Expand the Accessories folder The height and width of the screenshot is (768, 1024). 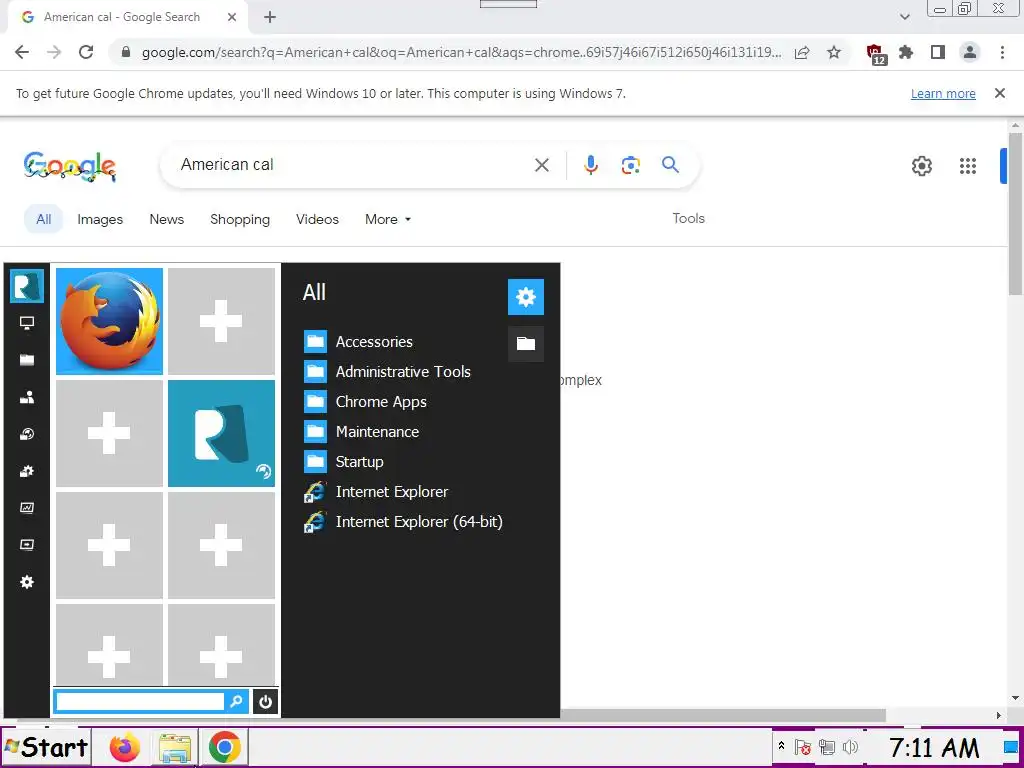coord(359,342)
